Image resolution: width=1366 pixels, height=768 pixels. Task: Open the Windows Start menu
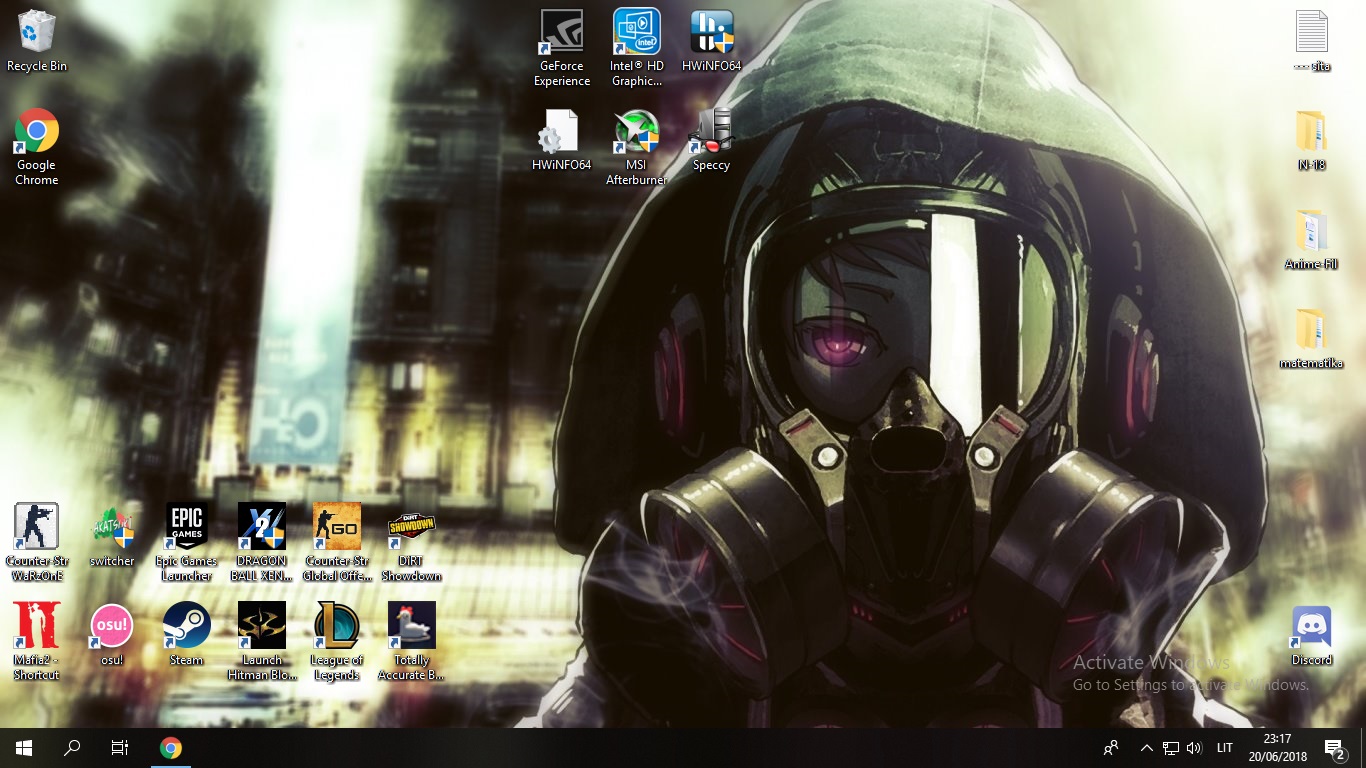pos(24,748)
